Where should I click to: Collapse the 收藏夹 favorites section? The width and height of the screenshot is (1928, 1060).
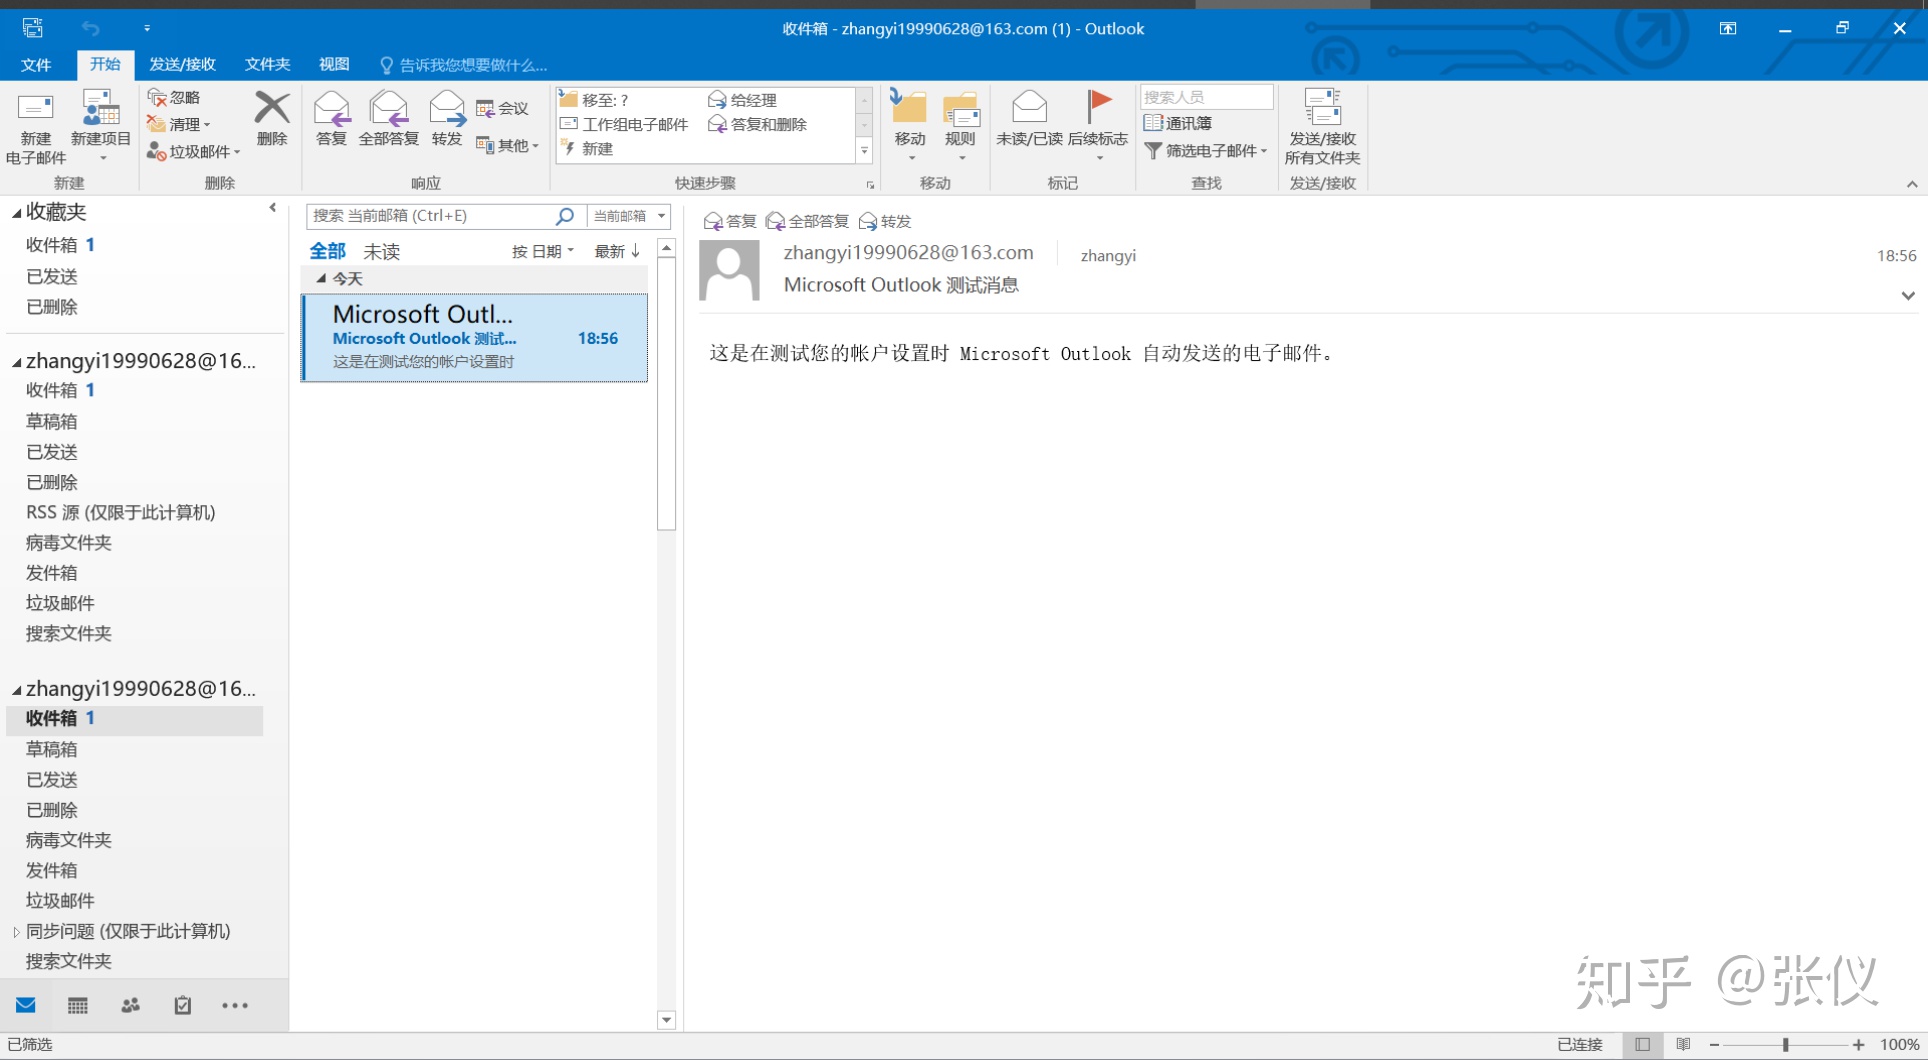[16, 213]
